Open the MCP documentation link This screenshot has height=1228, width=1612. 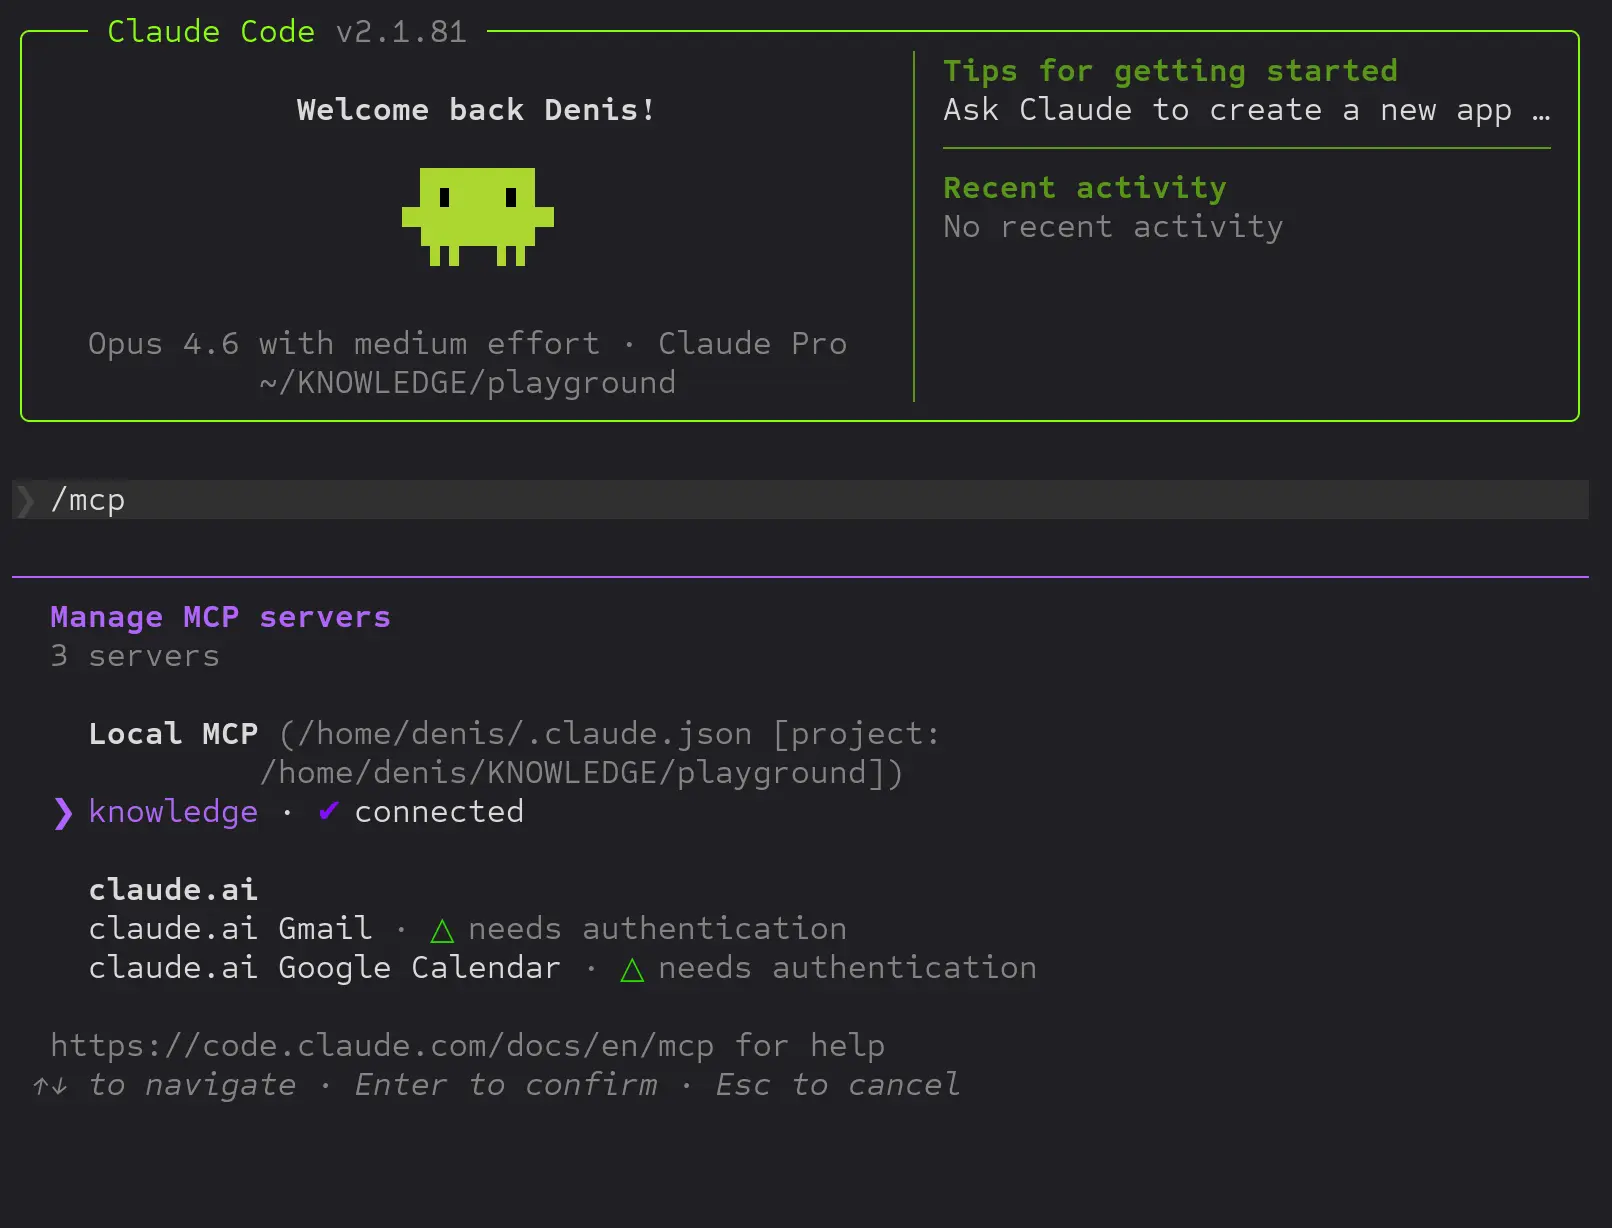(382, 1046)
